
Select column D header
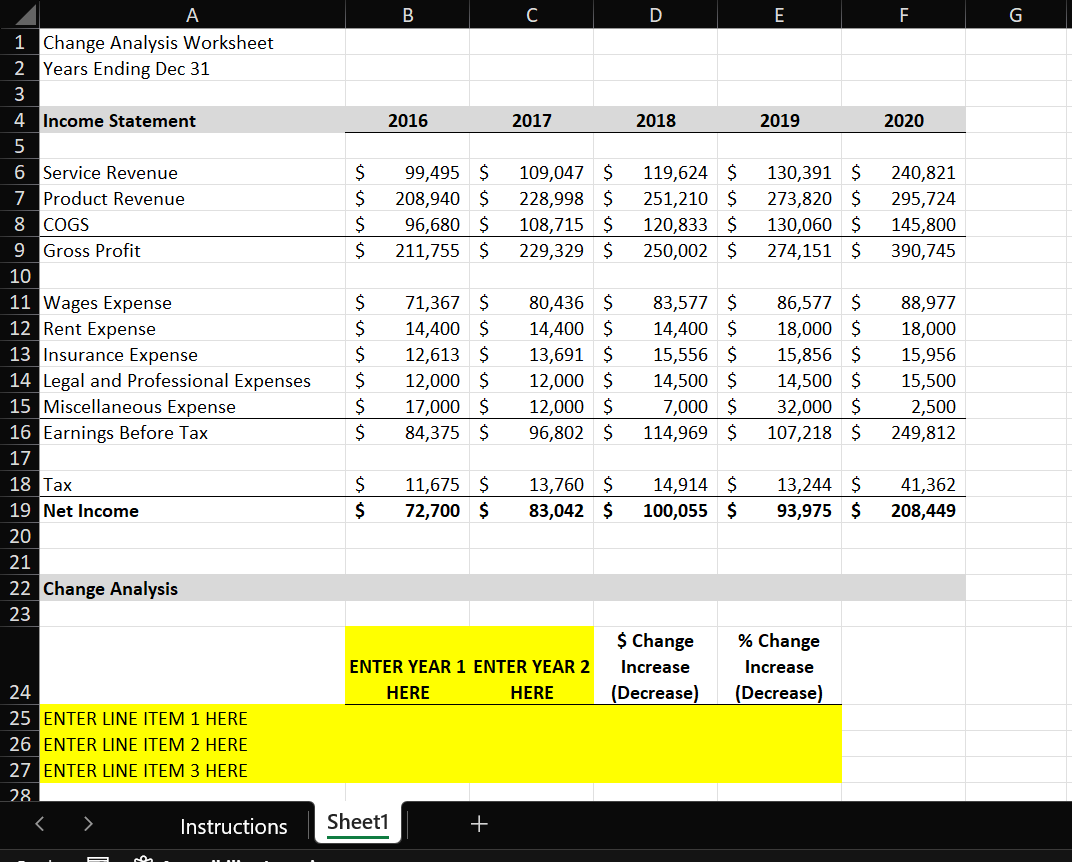point(656,14)
